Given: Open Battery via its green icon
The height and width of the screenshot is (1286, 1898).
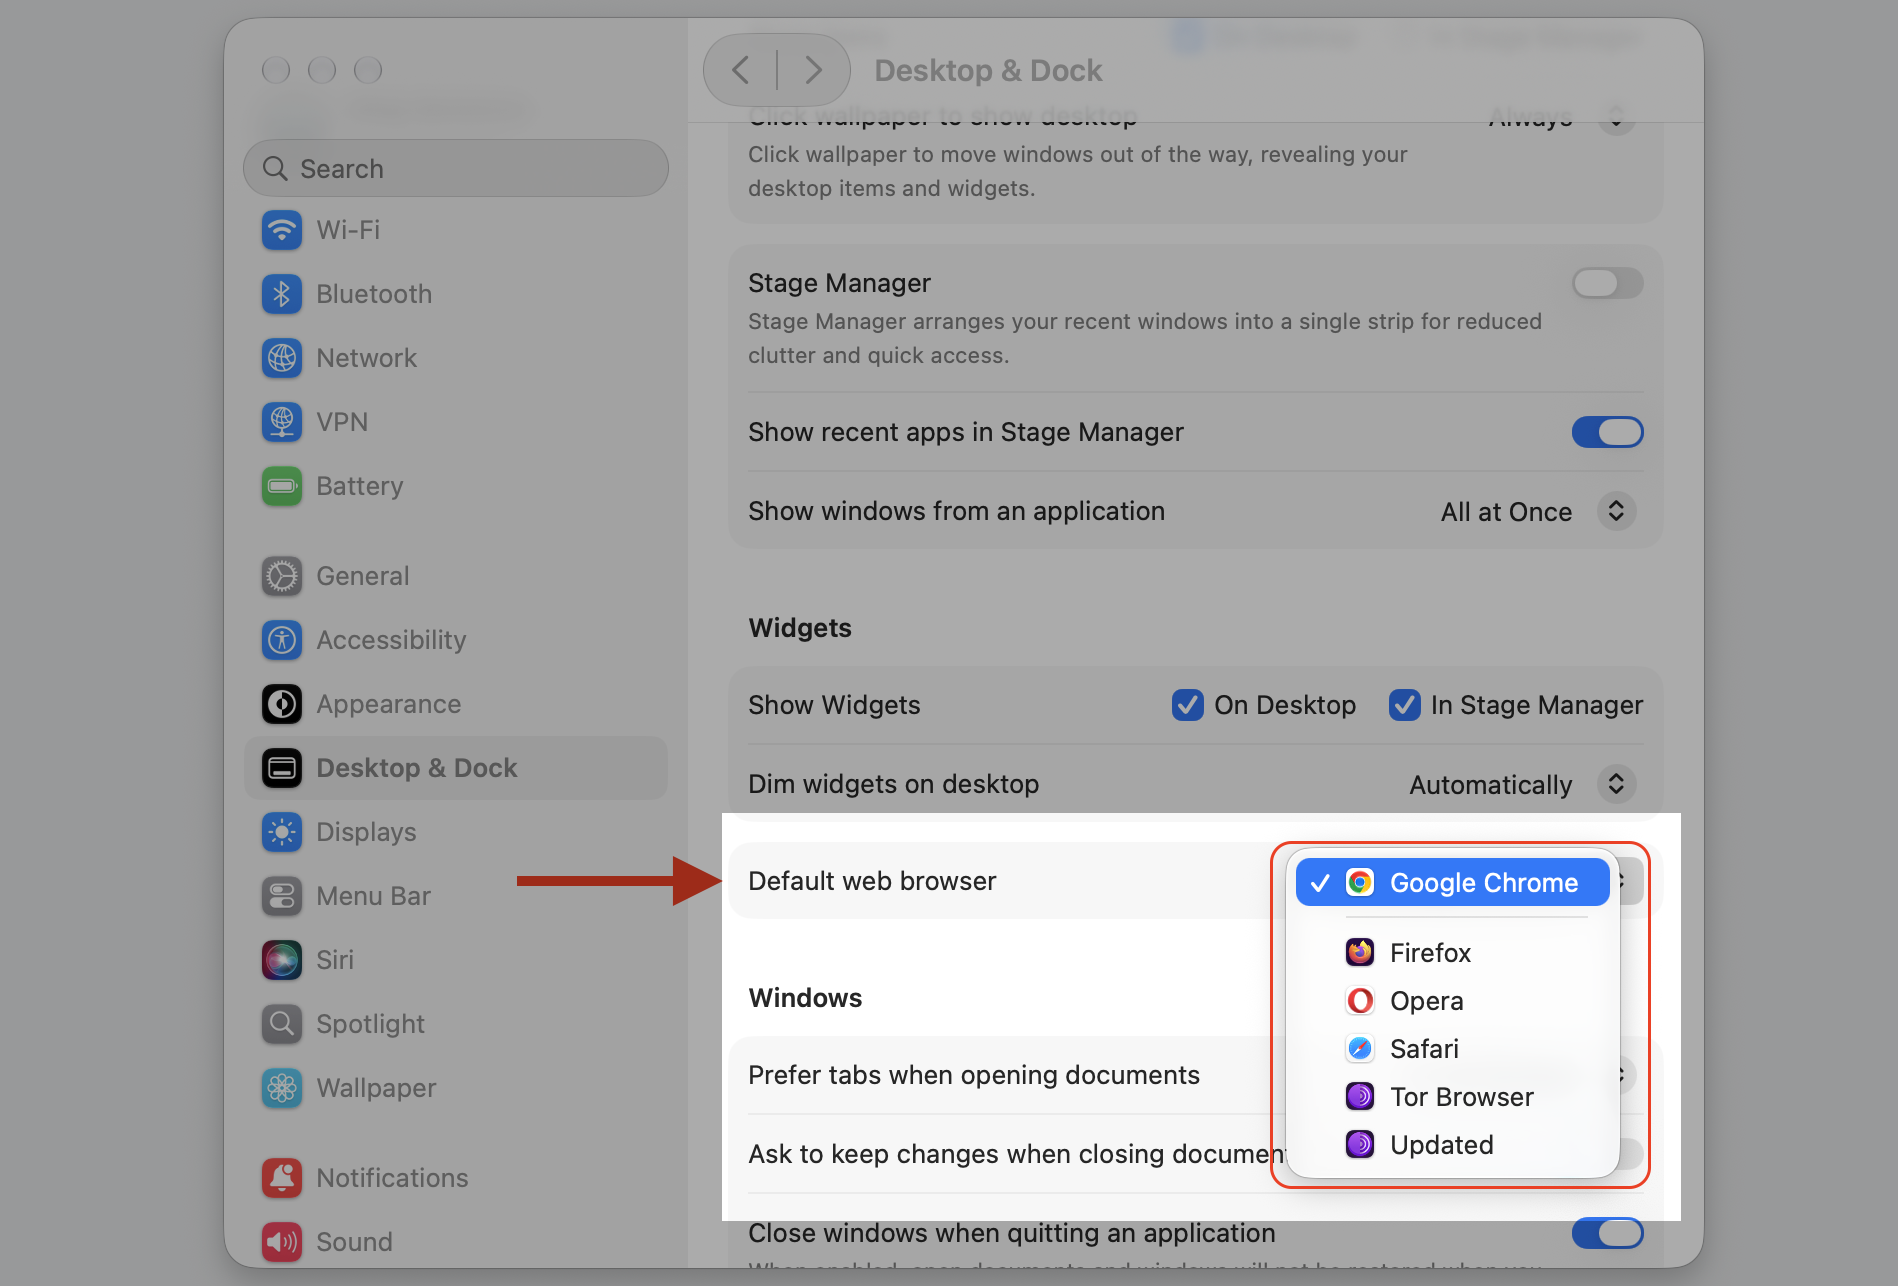Looking at the screenshot, I should (x=282, y=486).
